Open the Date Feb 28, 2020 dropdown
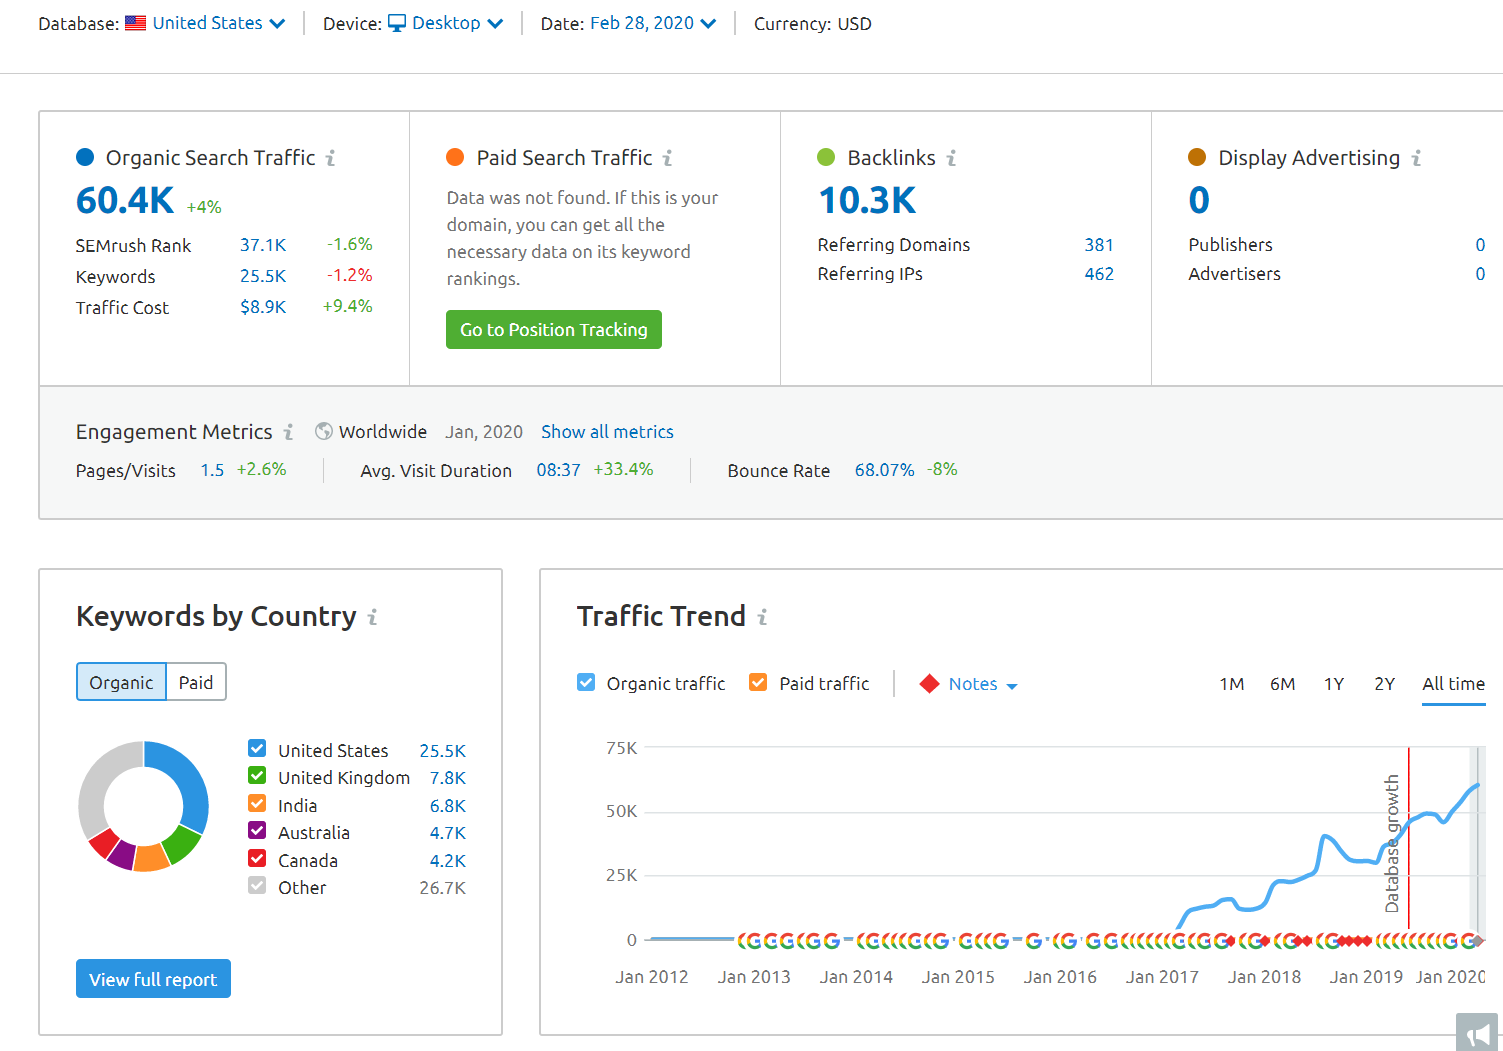The image size is (1503, 1051). pos(653,23)
